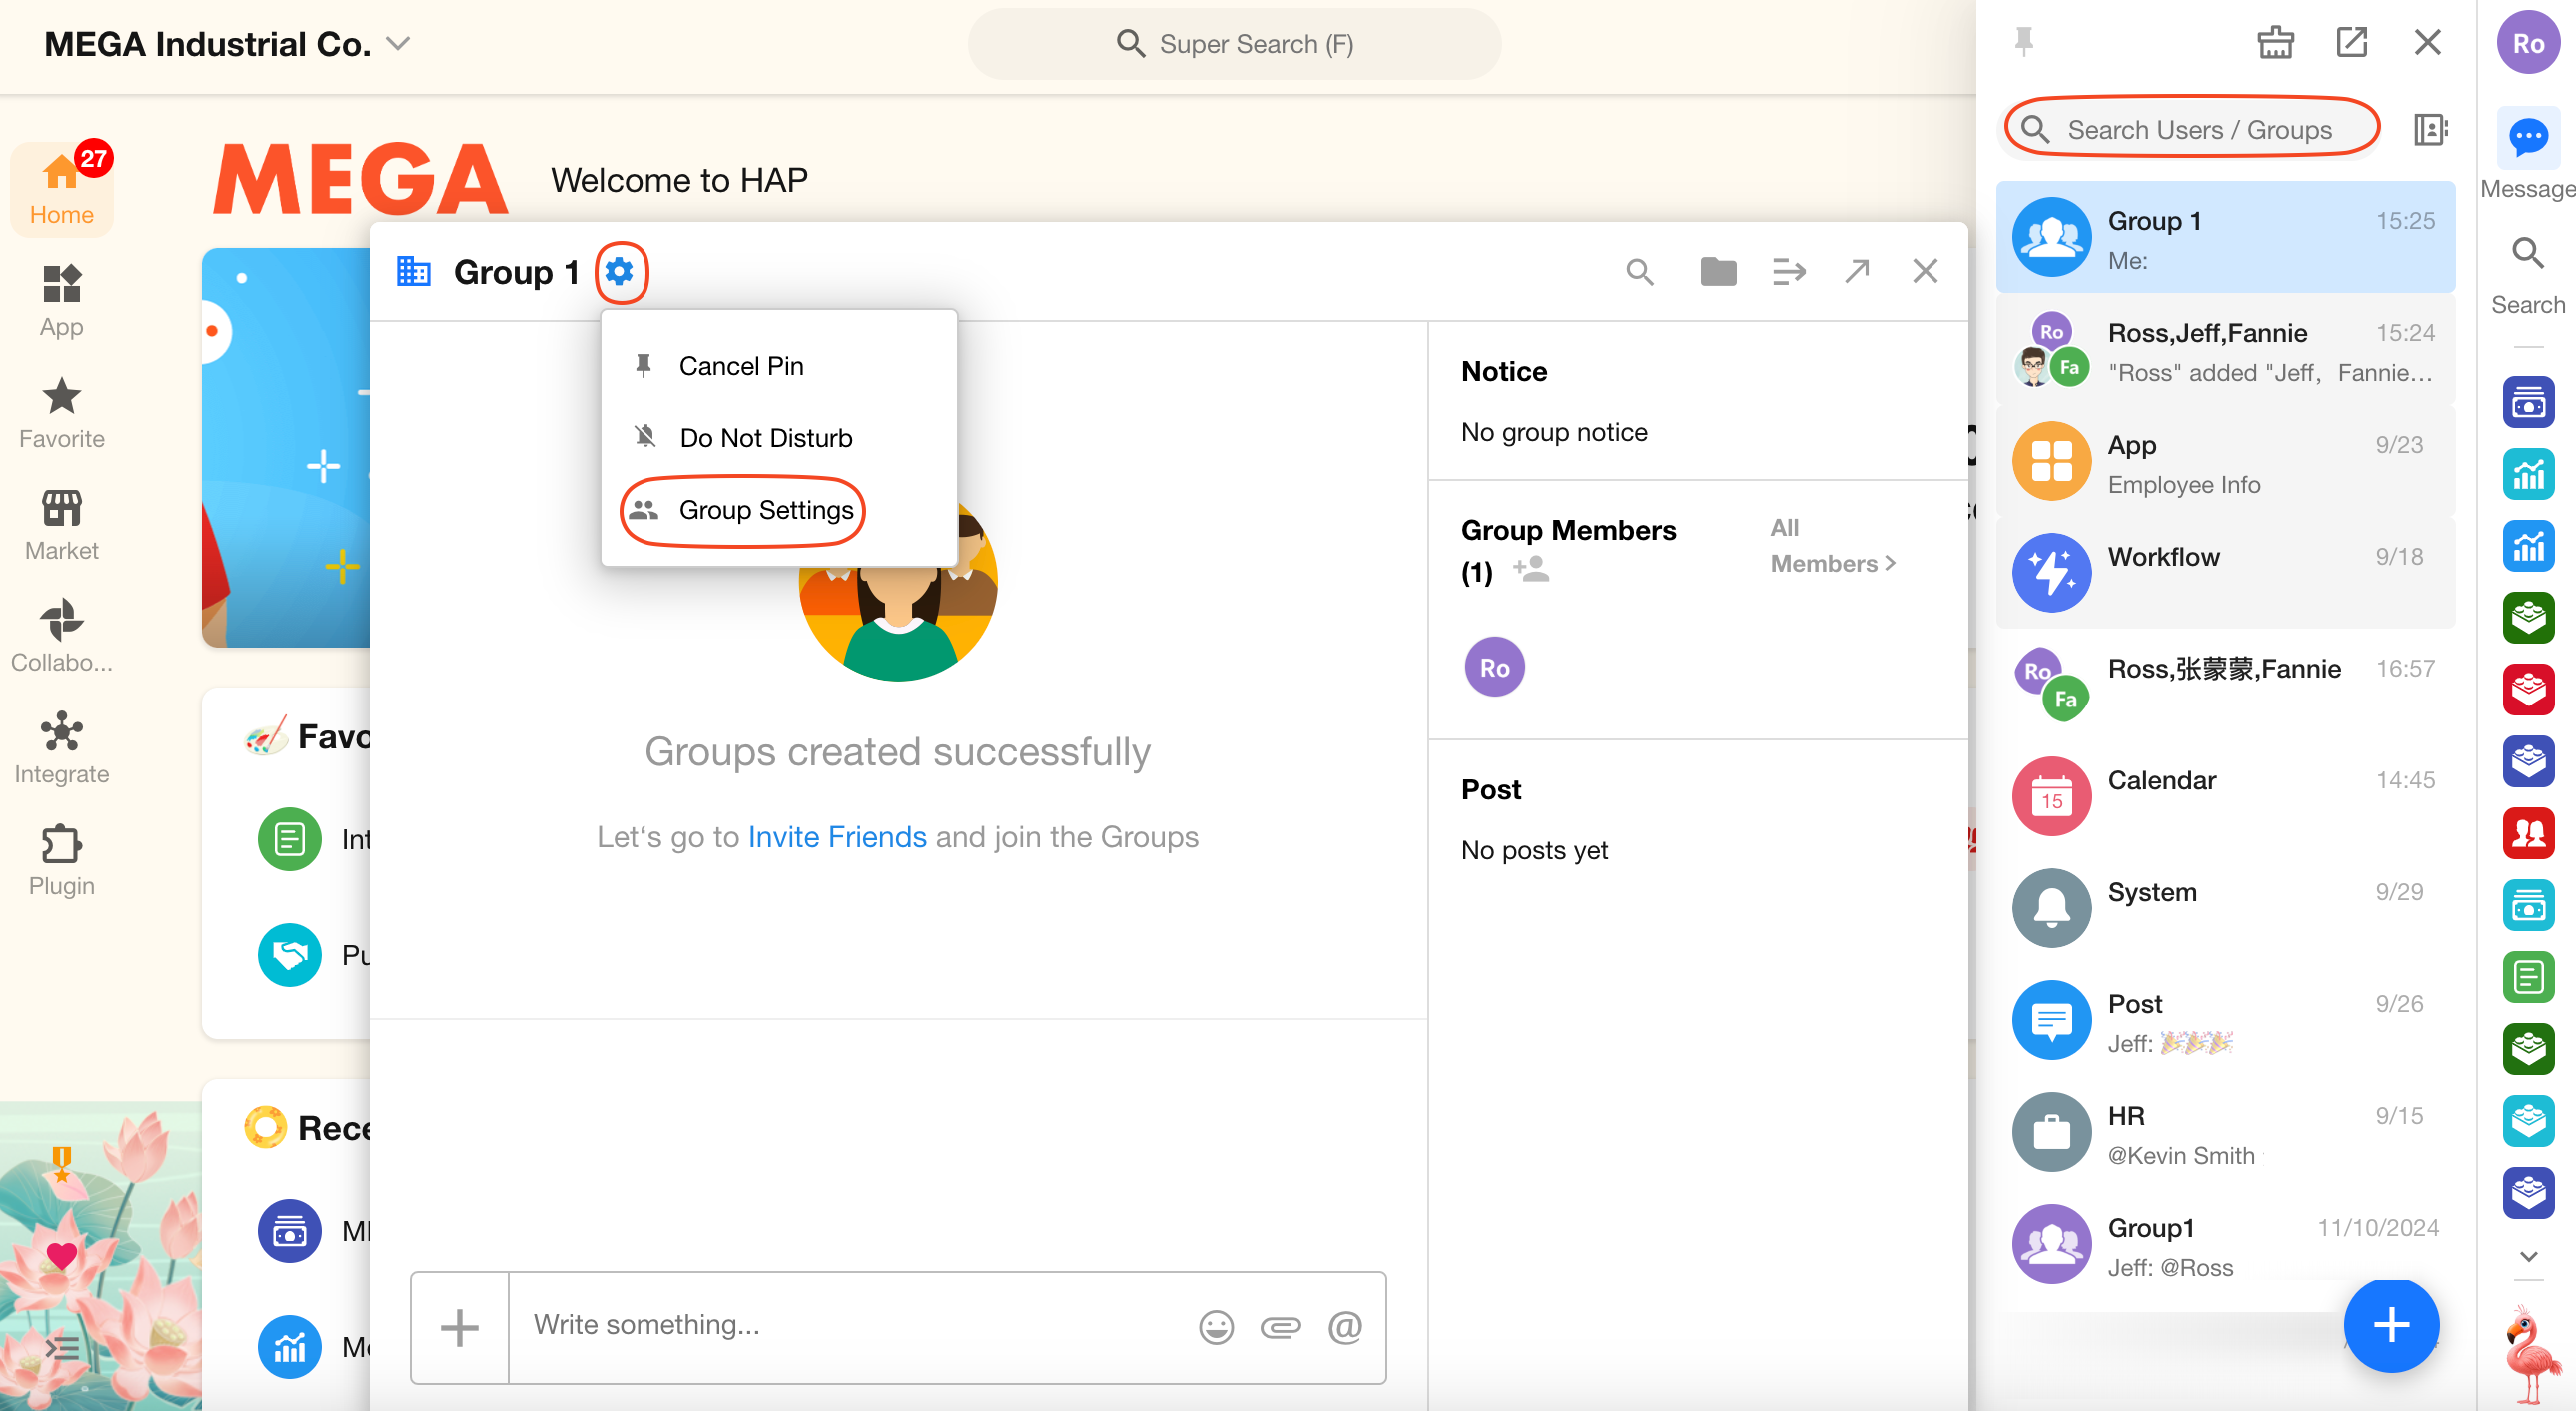Expand MEGA Industrial Co. organization dropdown
The width and height of the screenshot is (2576, 1411).
click(x=399, y=44)
